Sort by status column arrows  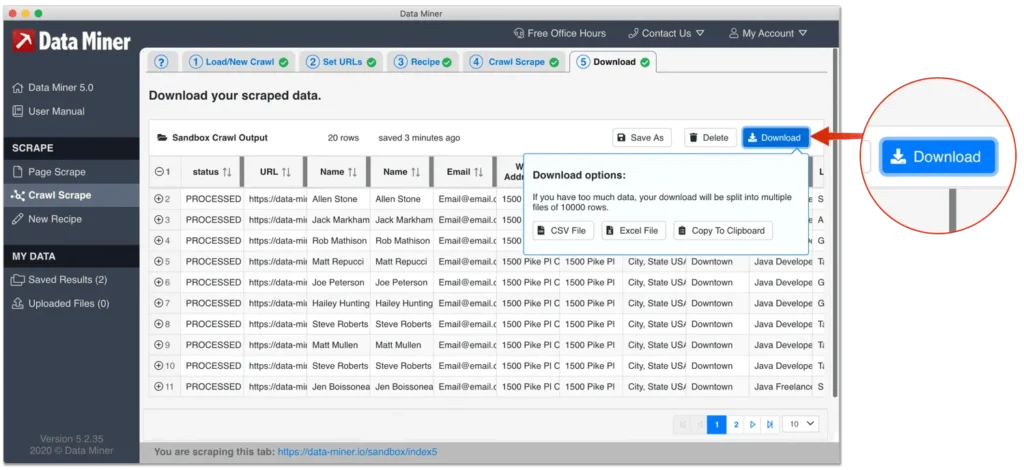pos(227,172)
